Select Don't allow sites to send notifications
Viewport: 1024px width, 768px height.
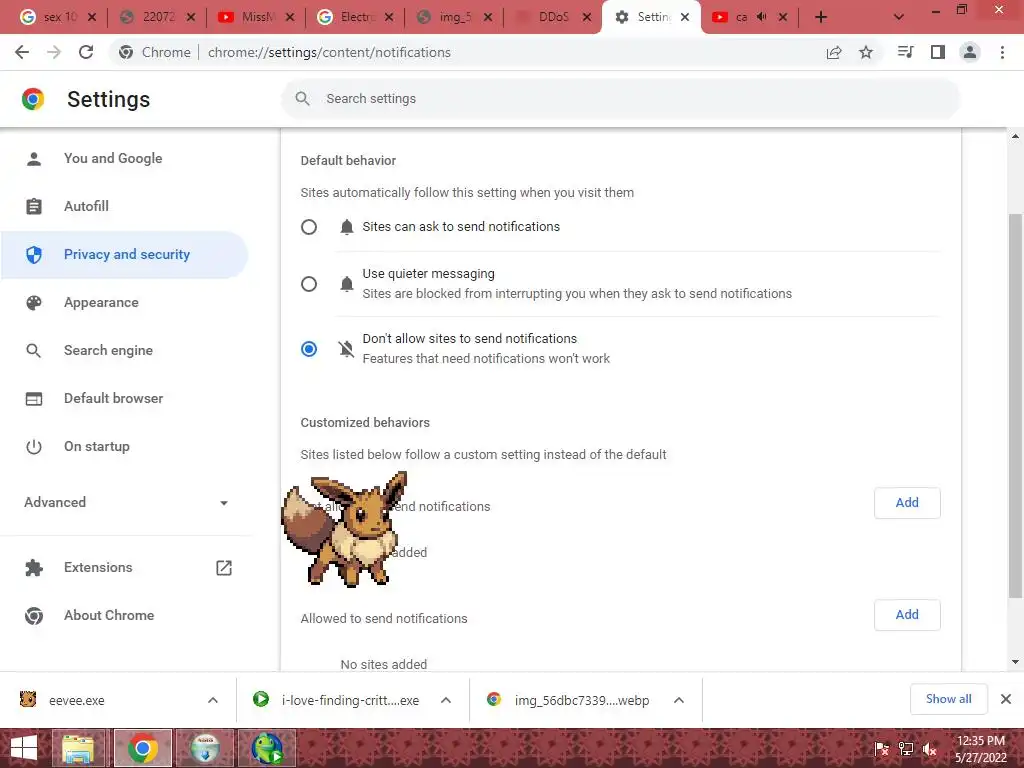[x=309, y=349]
